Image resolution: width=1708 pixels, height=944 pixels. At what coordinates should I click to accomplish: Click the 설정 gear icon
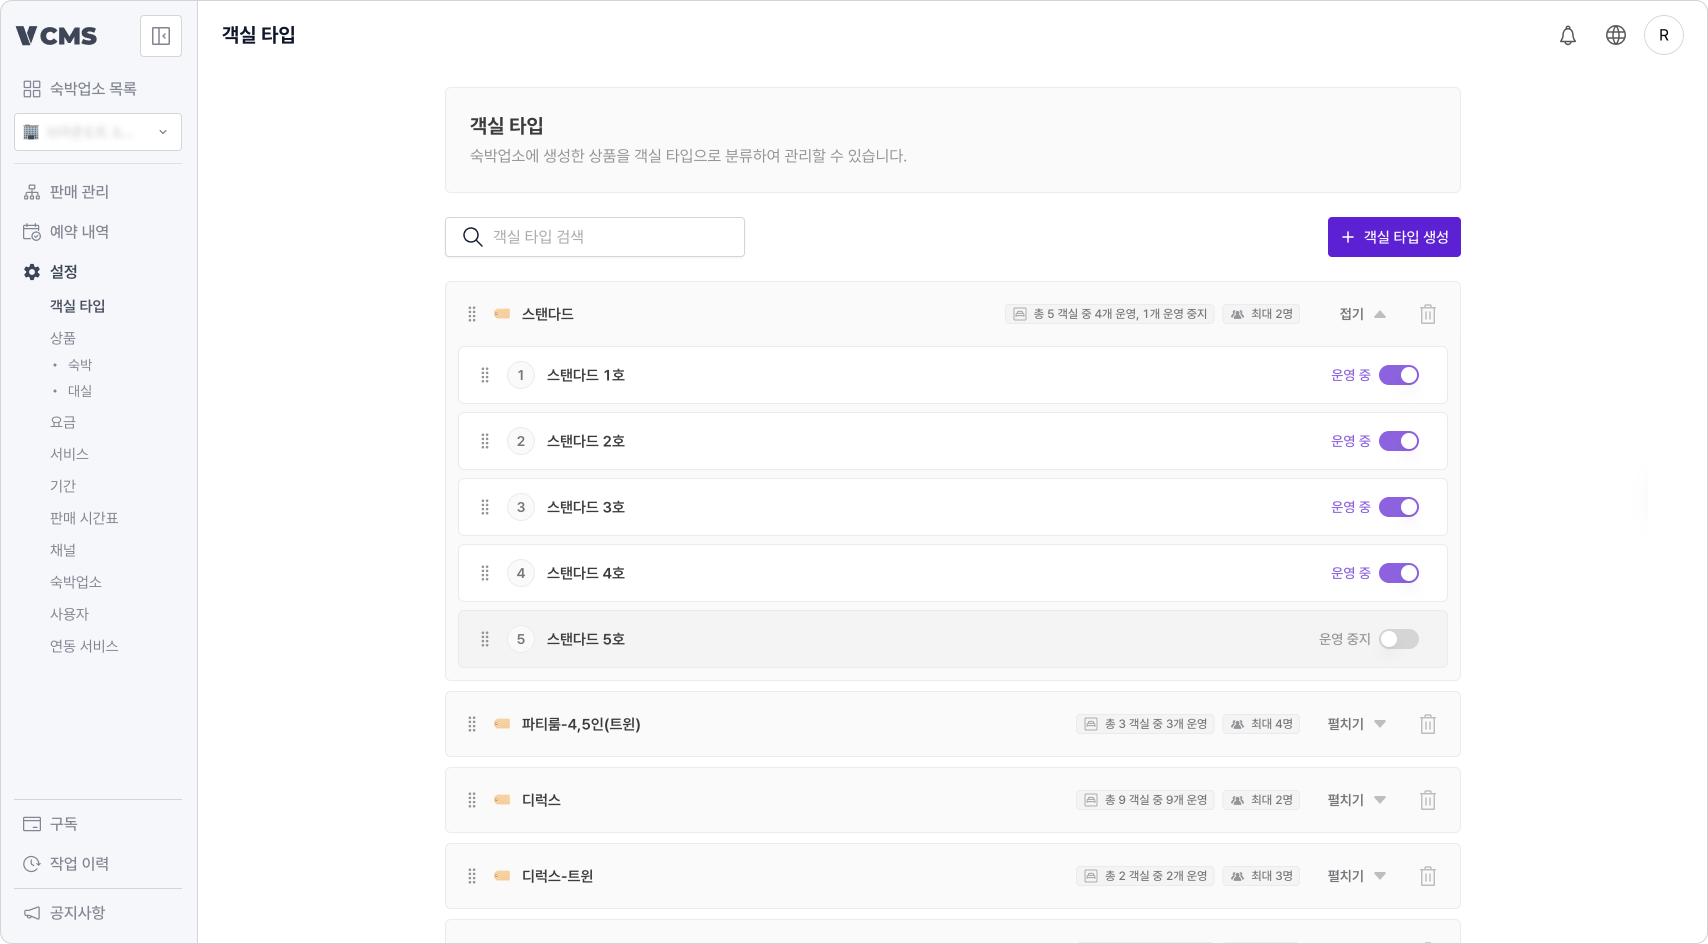click(30, 271)
